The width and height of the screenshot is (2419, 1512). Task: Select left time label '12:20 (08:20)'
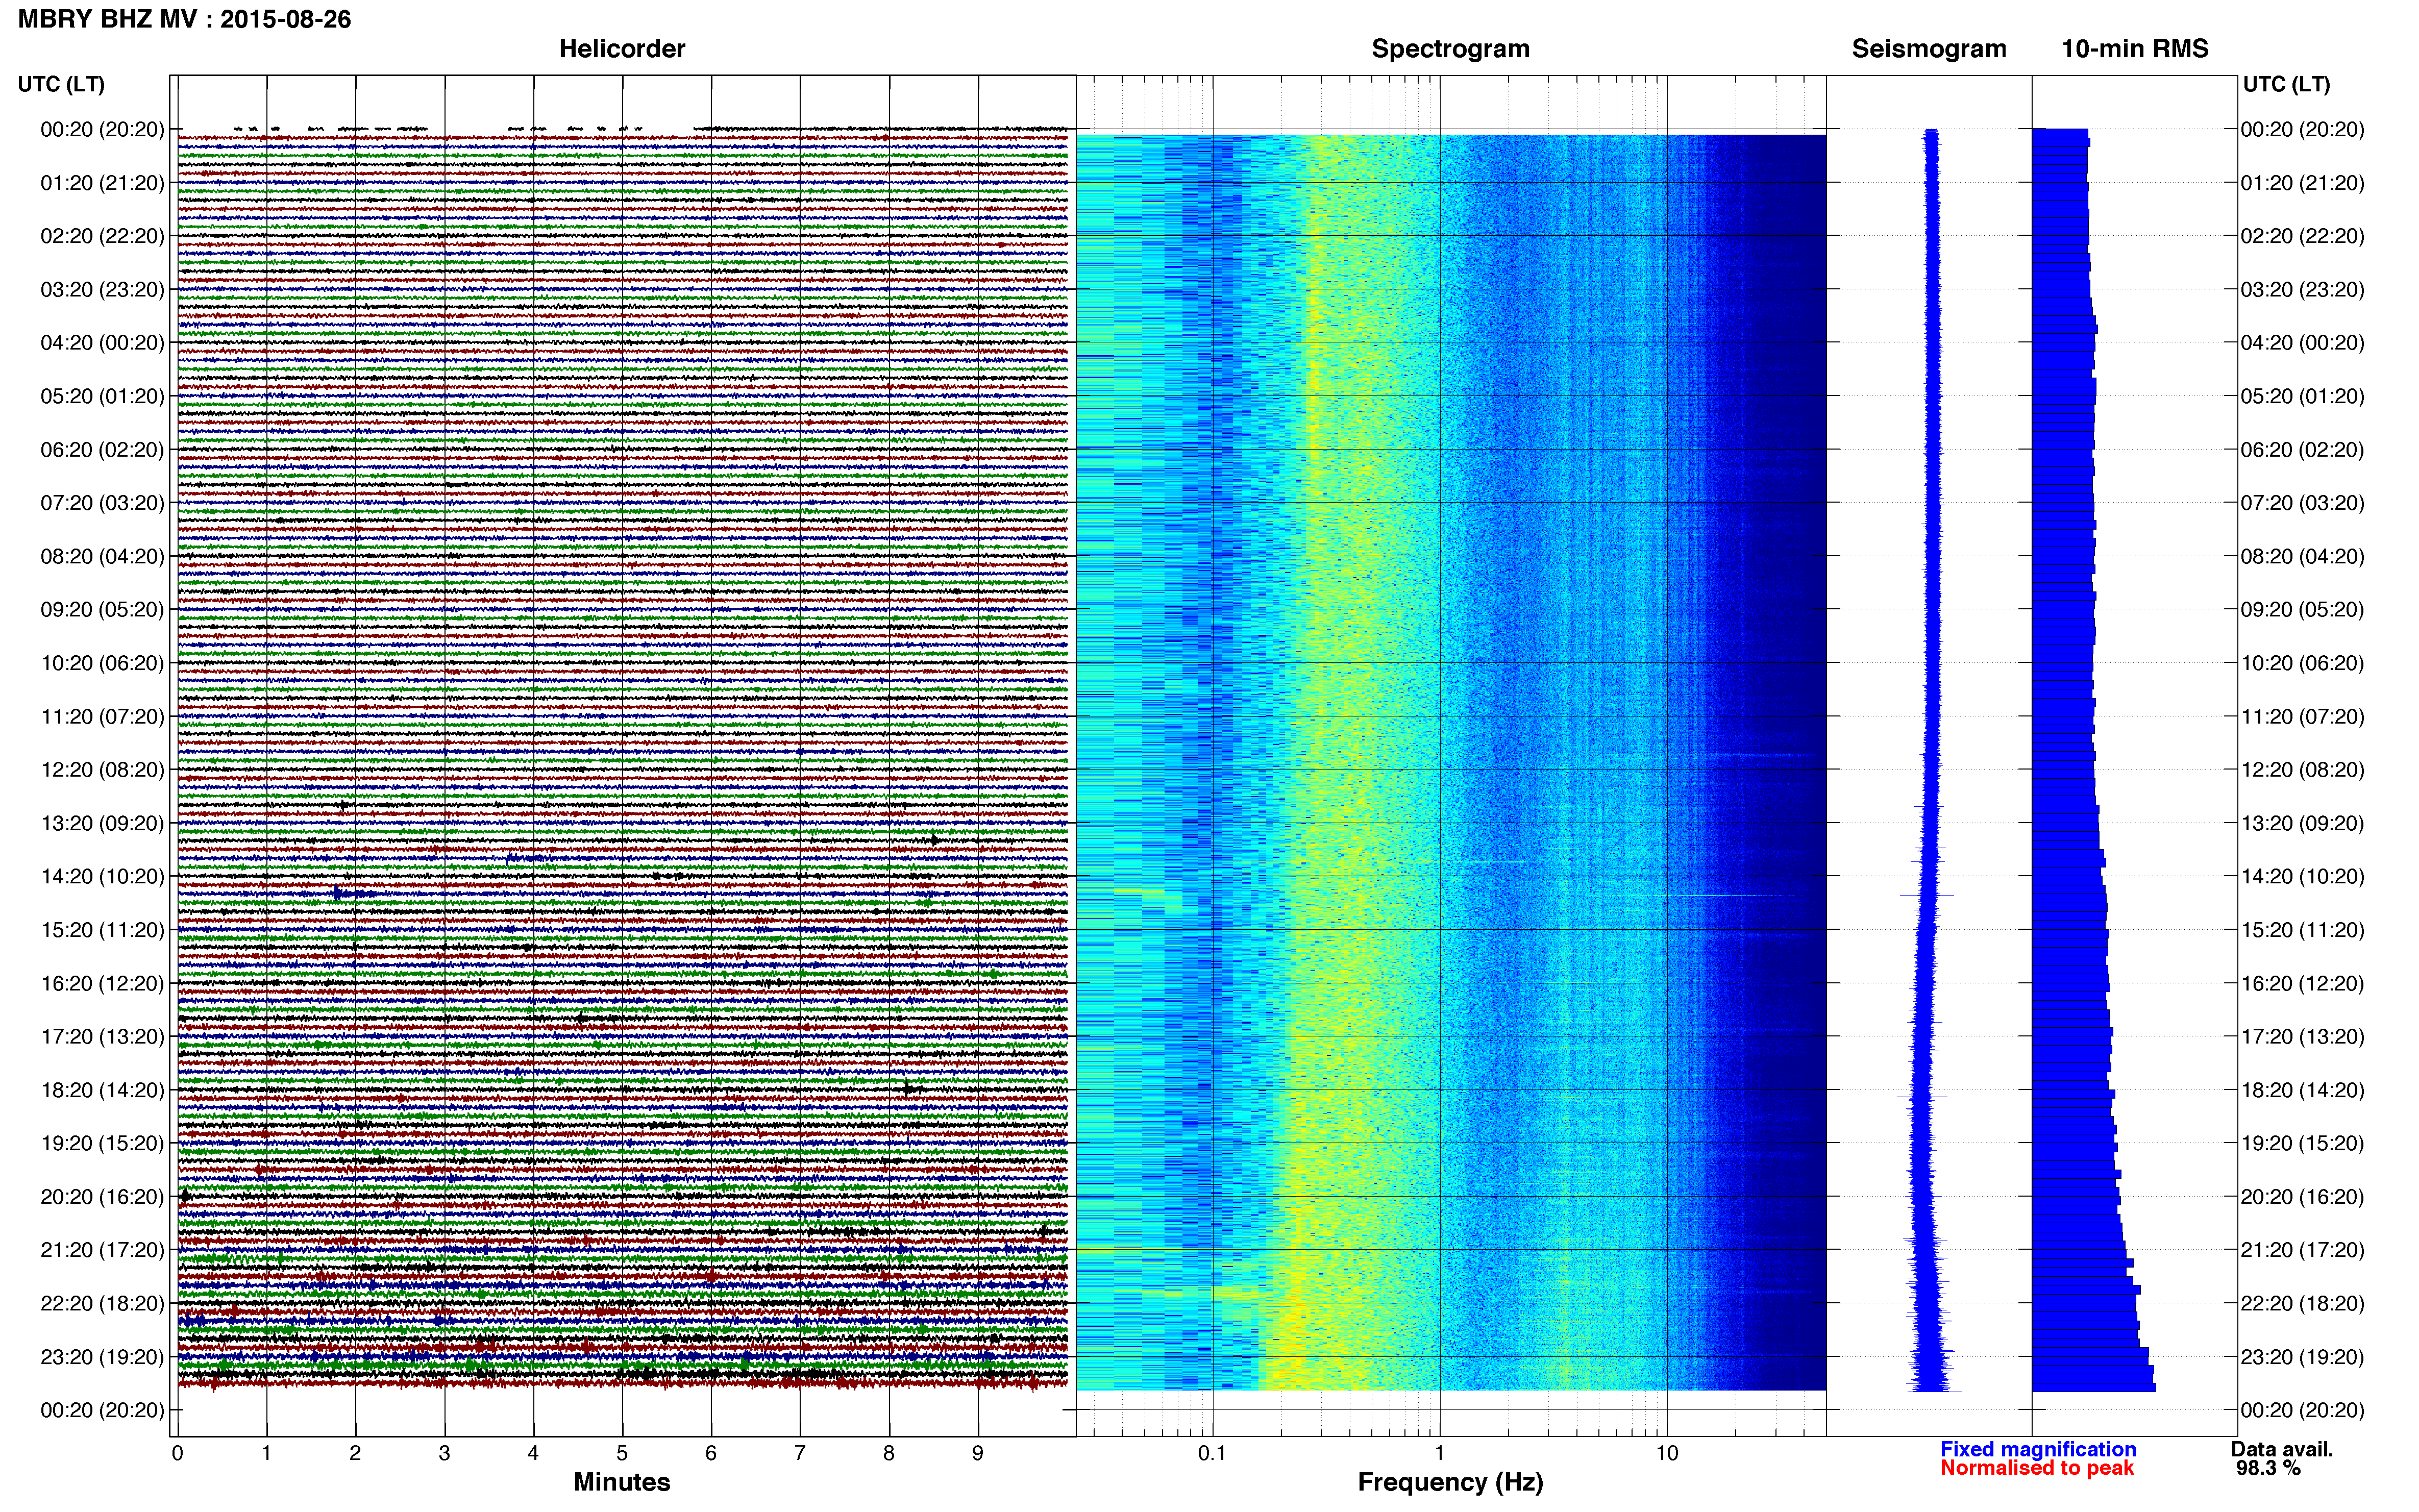(x=102, y=770)
